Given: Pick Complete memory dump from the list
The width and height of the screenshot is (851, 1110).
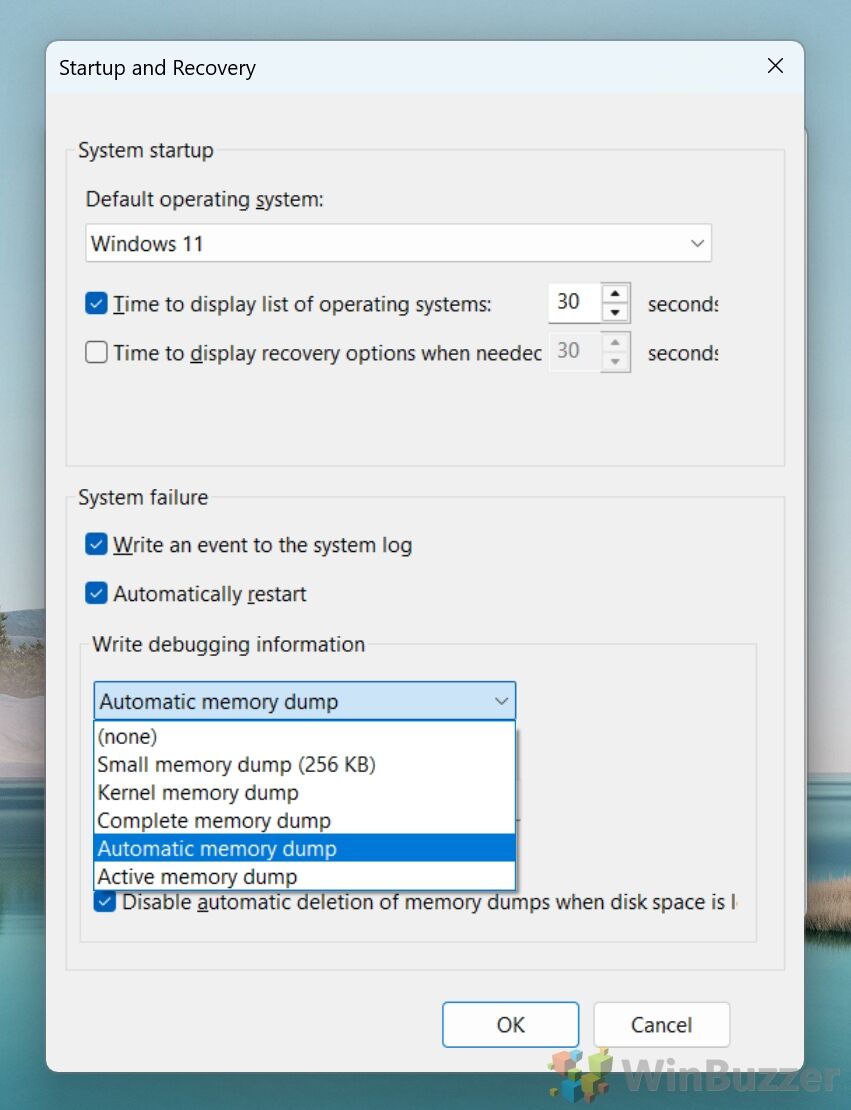Looking at the screenshot, I should click(304, 820).
